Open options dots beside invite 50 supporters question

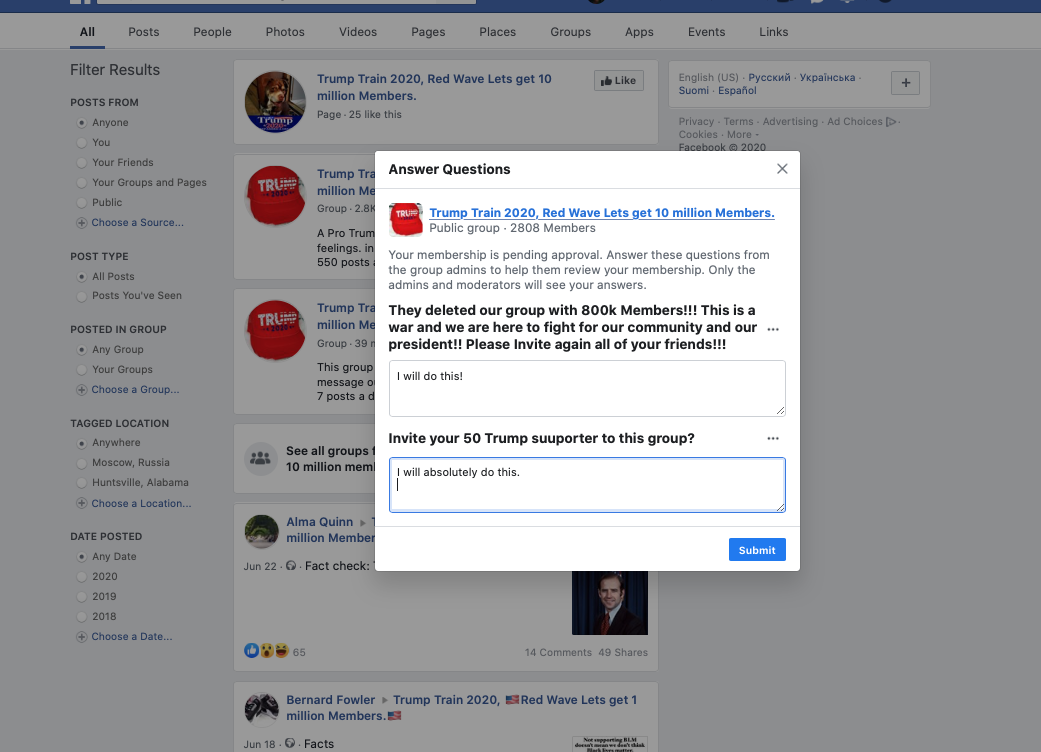[773, 438]
